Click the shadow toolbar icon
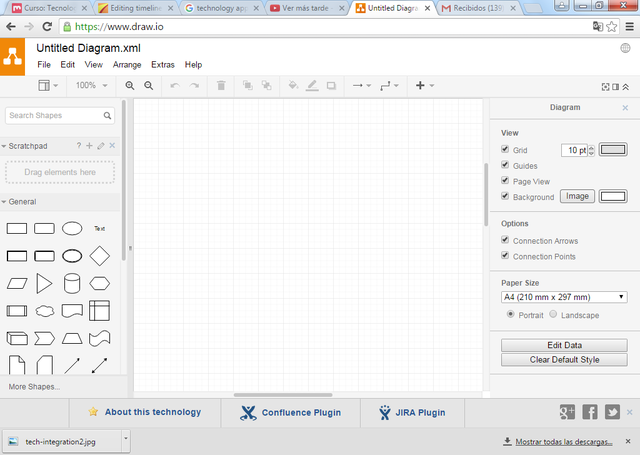The image size is (640, 455). tap(331, 86)
